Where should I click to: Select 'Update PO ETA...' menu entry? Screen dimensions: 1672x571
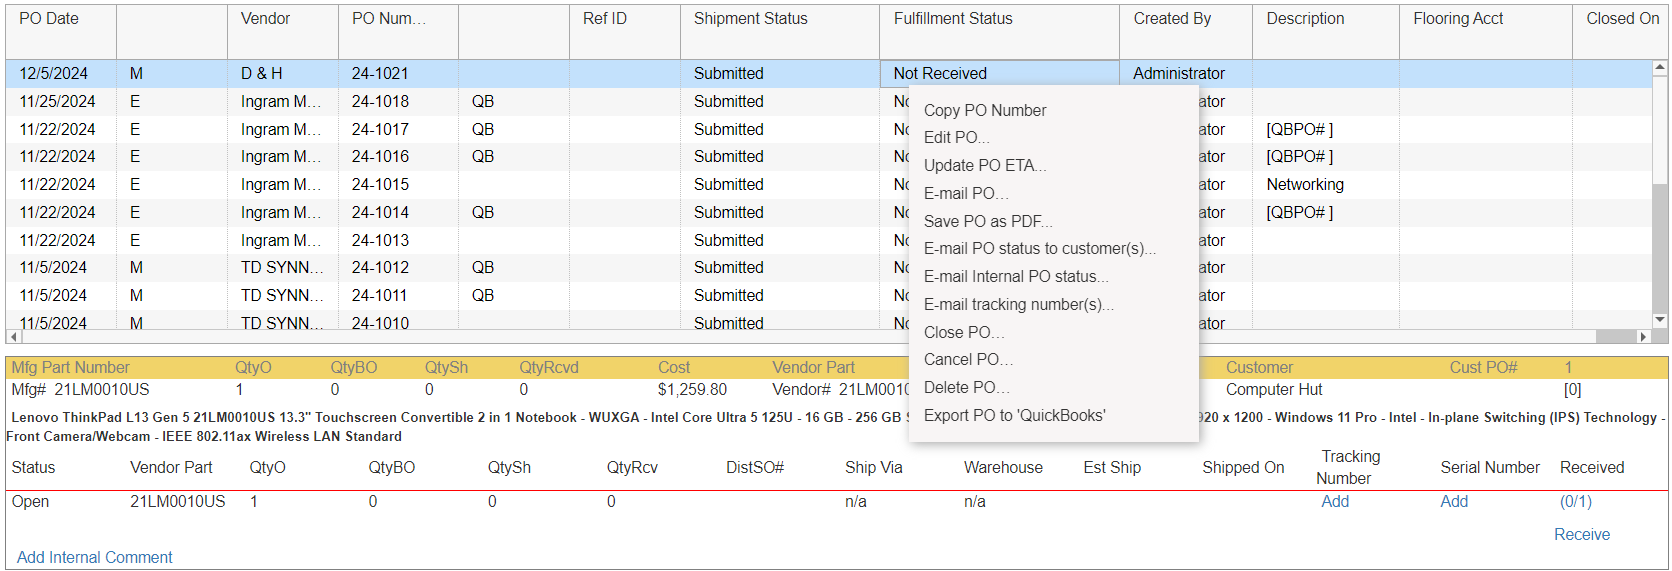click(x=984, y=166)
